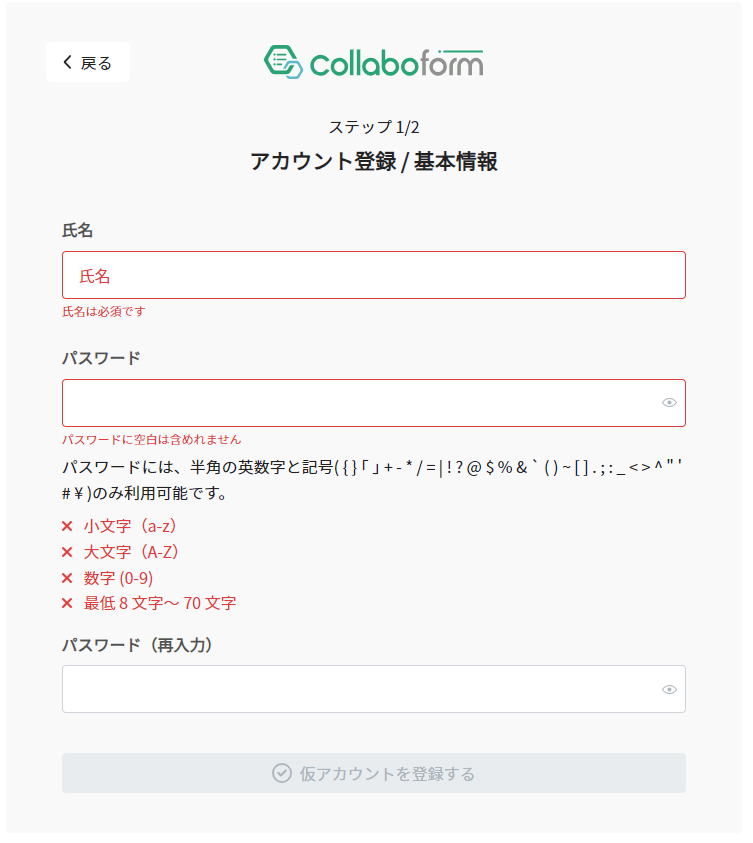The image size is (753, 843).
Task: Submit with 仮アカウントを登録する button
Action: click(374, 773)
